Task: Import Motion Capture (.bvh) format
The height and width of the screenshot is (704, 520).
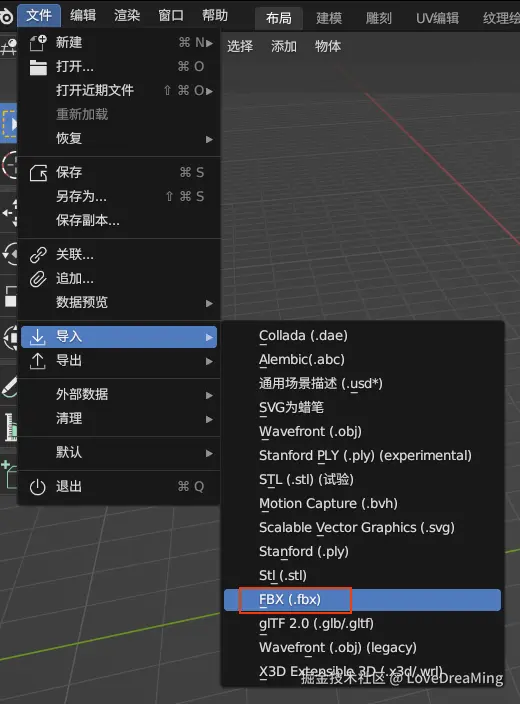Action: (362, 503)
